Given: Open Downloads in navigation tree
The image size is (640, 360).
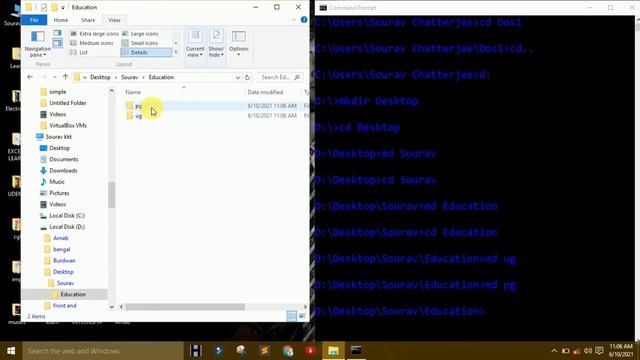Looking at the screenshot, I should tap(63, 171).
